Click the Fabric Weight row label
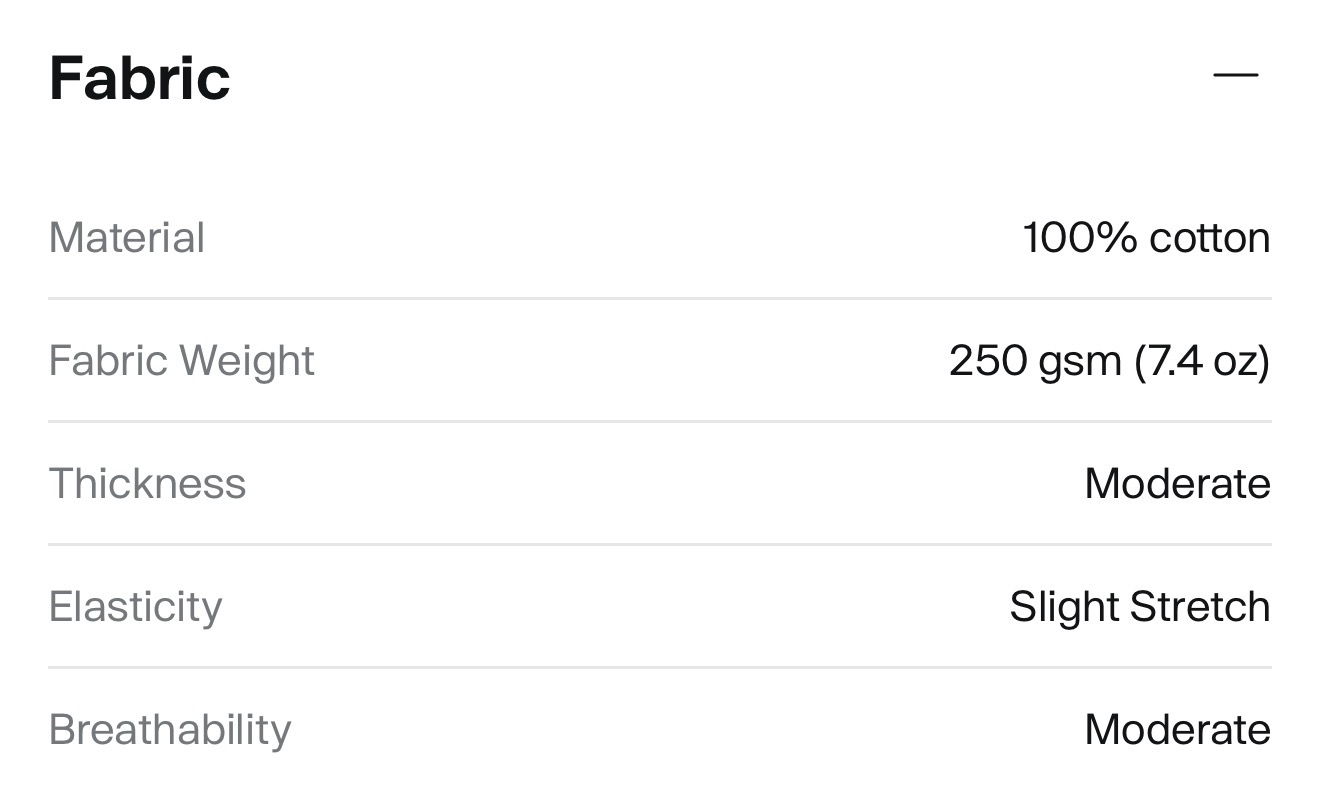 [181, 361]
